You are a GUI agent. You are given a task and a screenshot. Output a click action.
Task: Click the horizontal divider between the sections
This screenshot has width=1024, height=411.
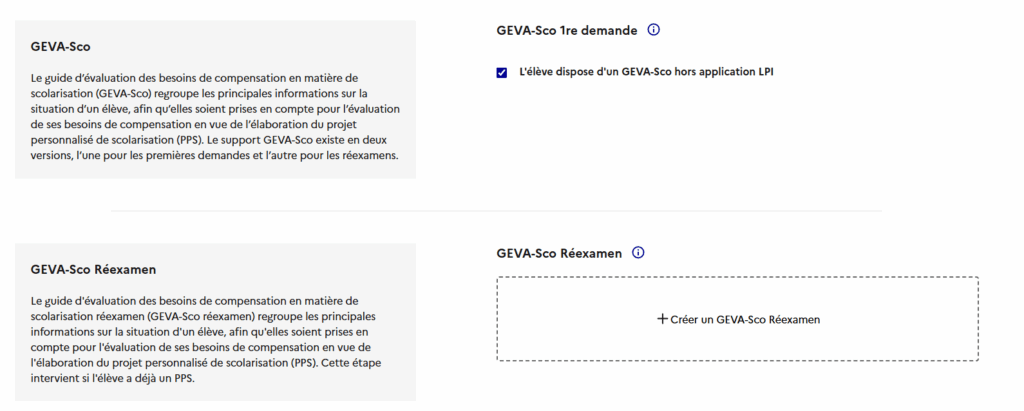pyautogui.click(x=496, y=211)
